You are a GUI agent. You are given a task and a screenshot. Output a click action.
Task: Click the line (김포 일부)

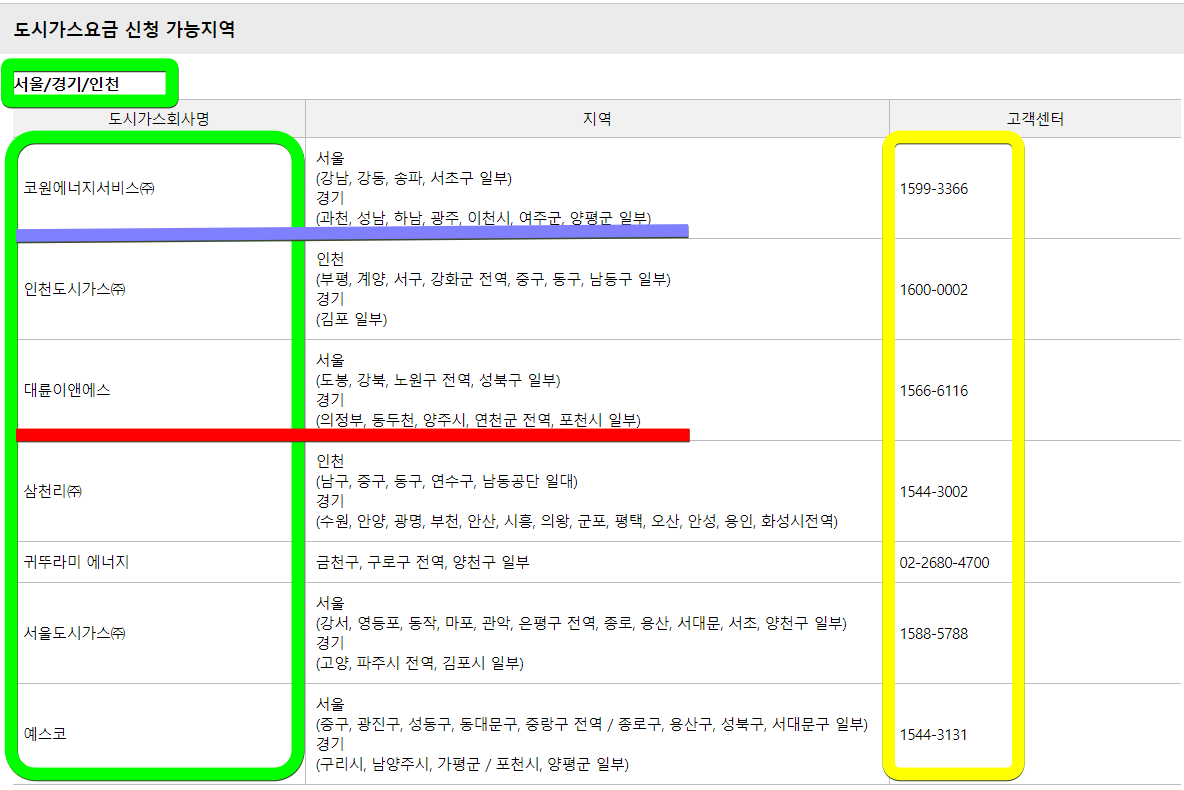click(x=351, y=319)
